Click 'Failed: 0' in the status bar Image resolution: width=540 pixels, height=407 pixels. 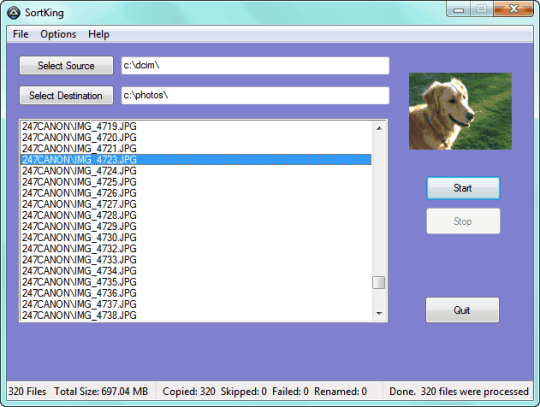[290, 392]
